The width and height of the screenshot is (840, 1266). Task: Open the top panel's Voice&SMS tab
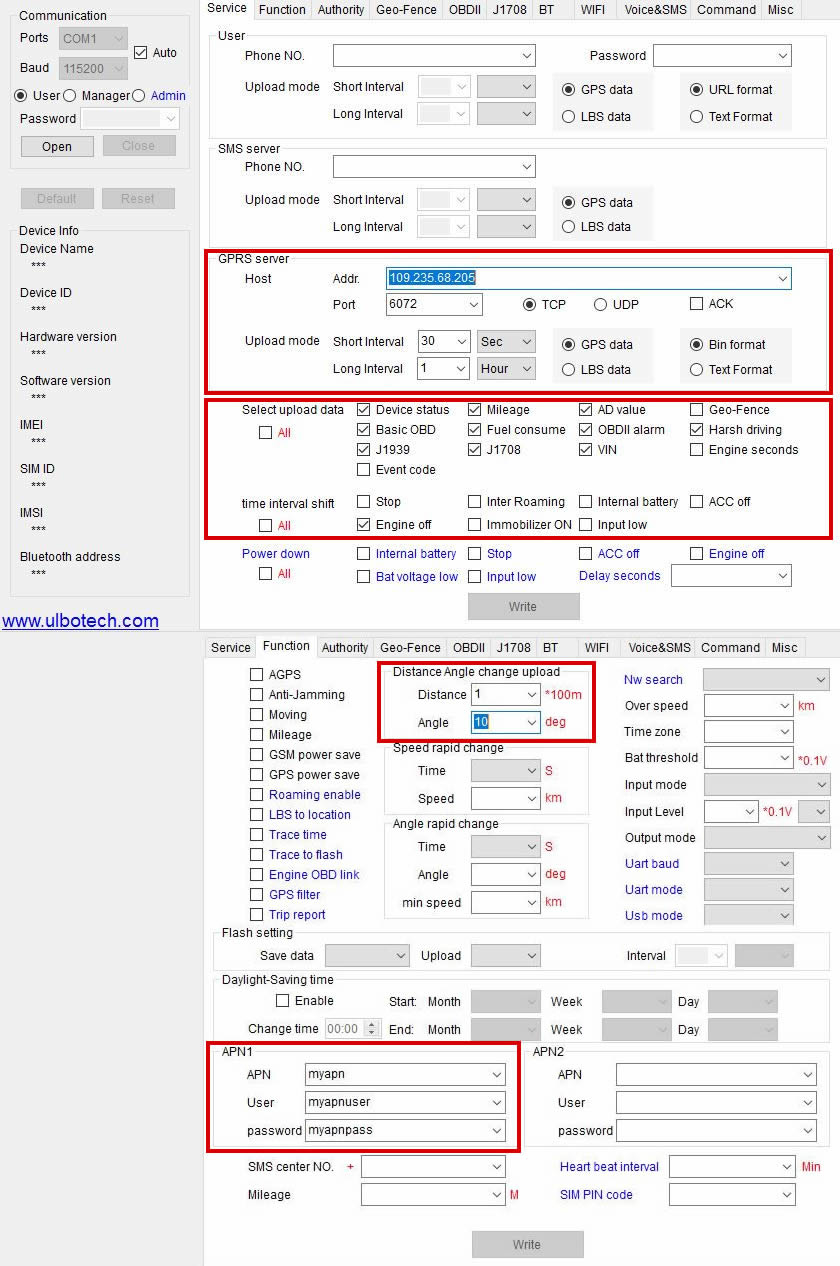(x=655, y=10)
